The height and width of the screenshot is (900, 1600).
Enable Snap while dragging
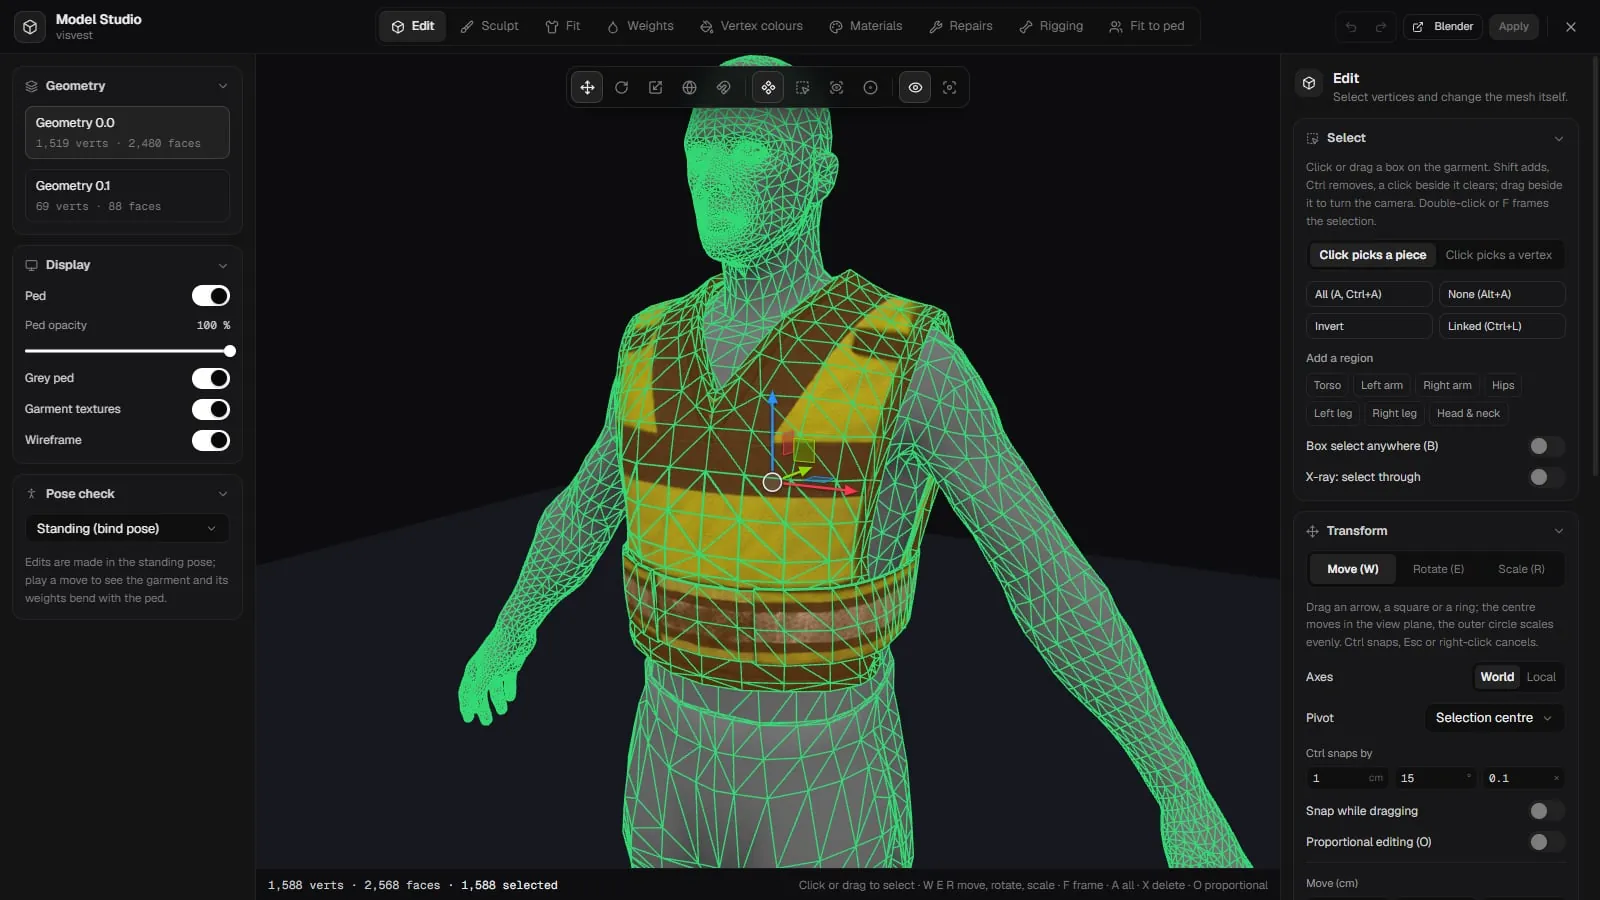coord(1547,811)
